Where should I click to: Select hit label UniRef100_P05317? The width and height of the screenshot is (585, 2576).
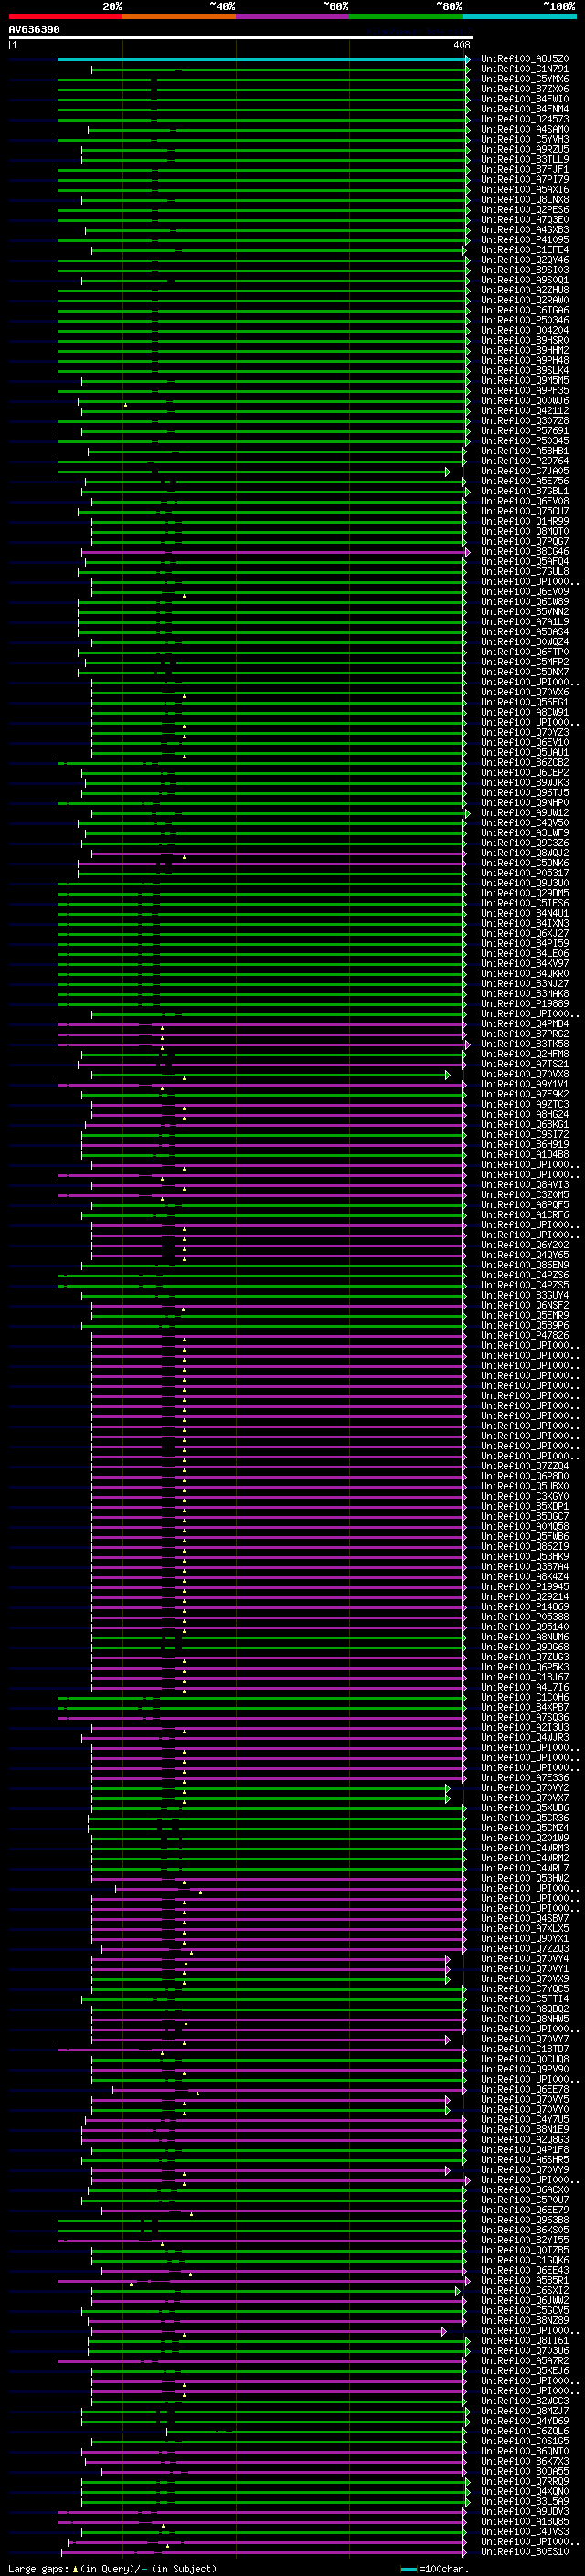[x=525, y=873]
